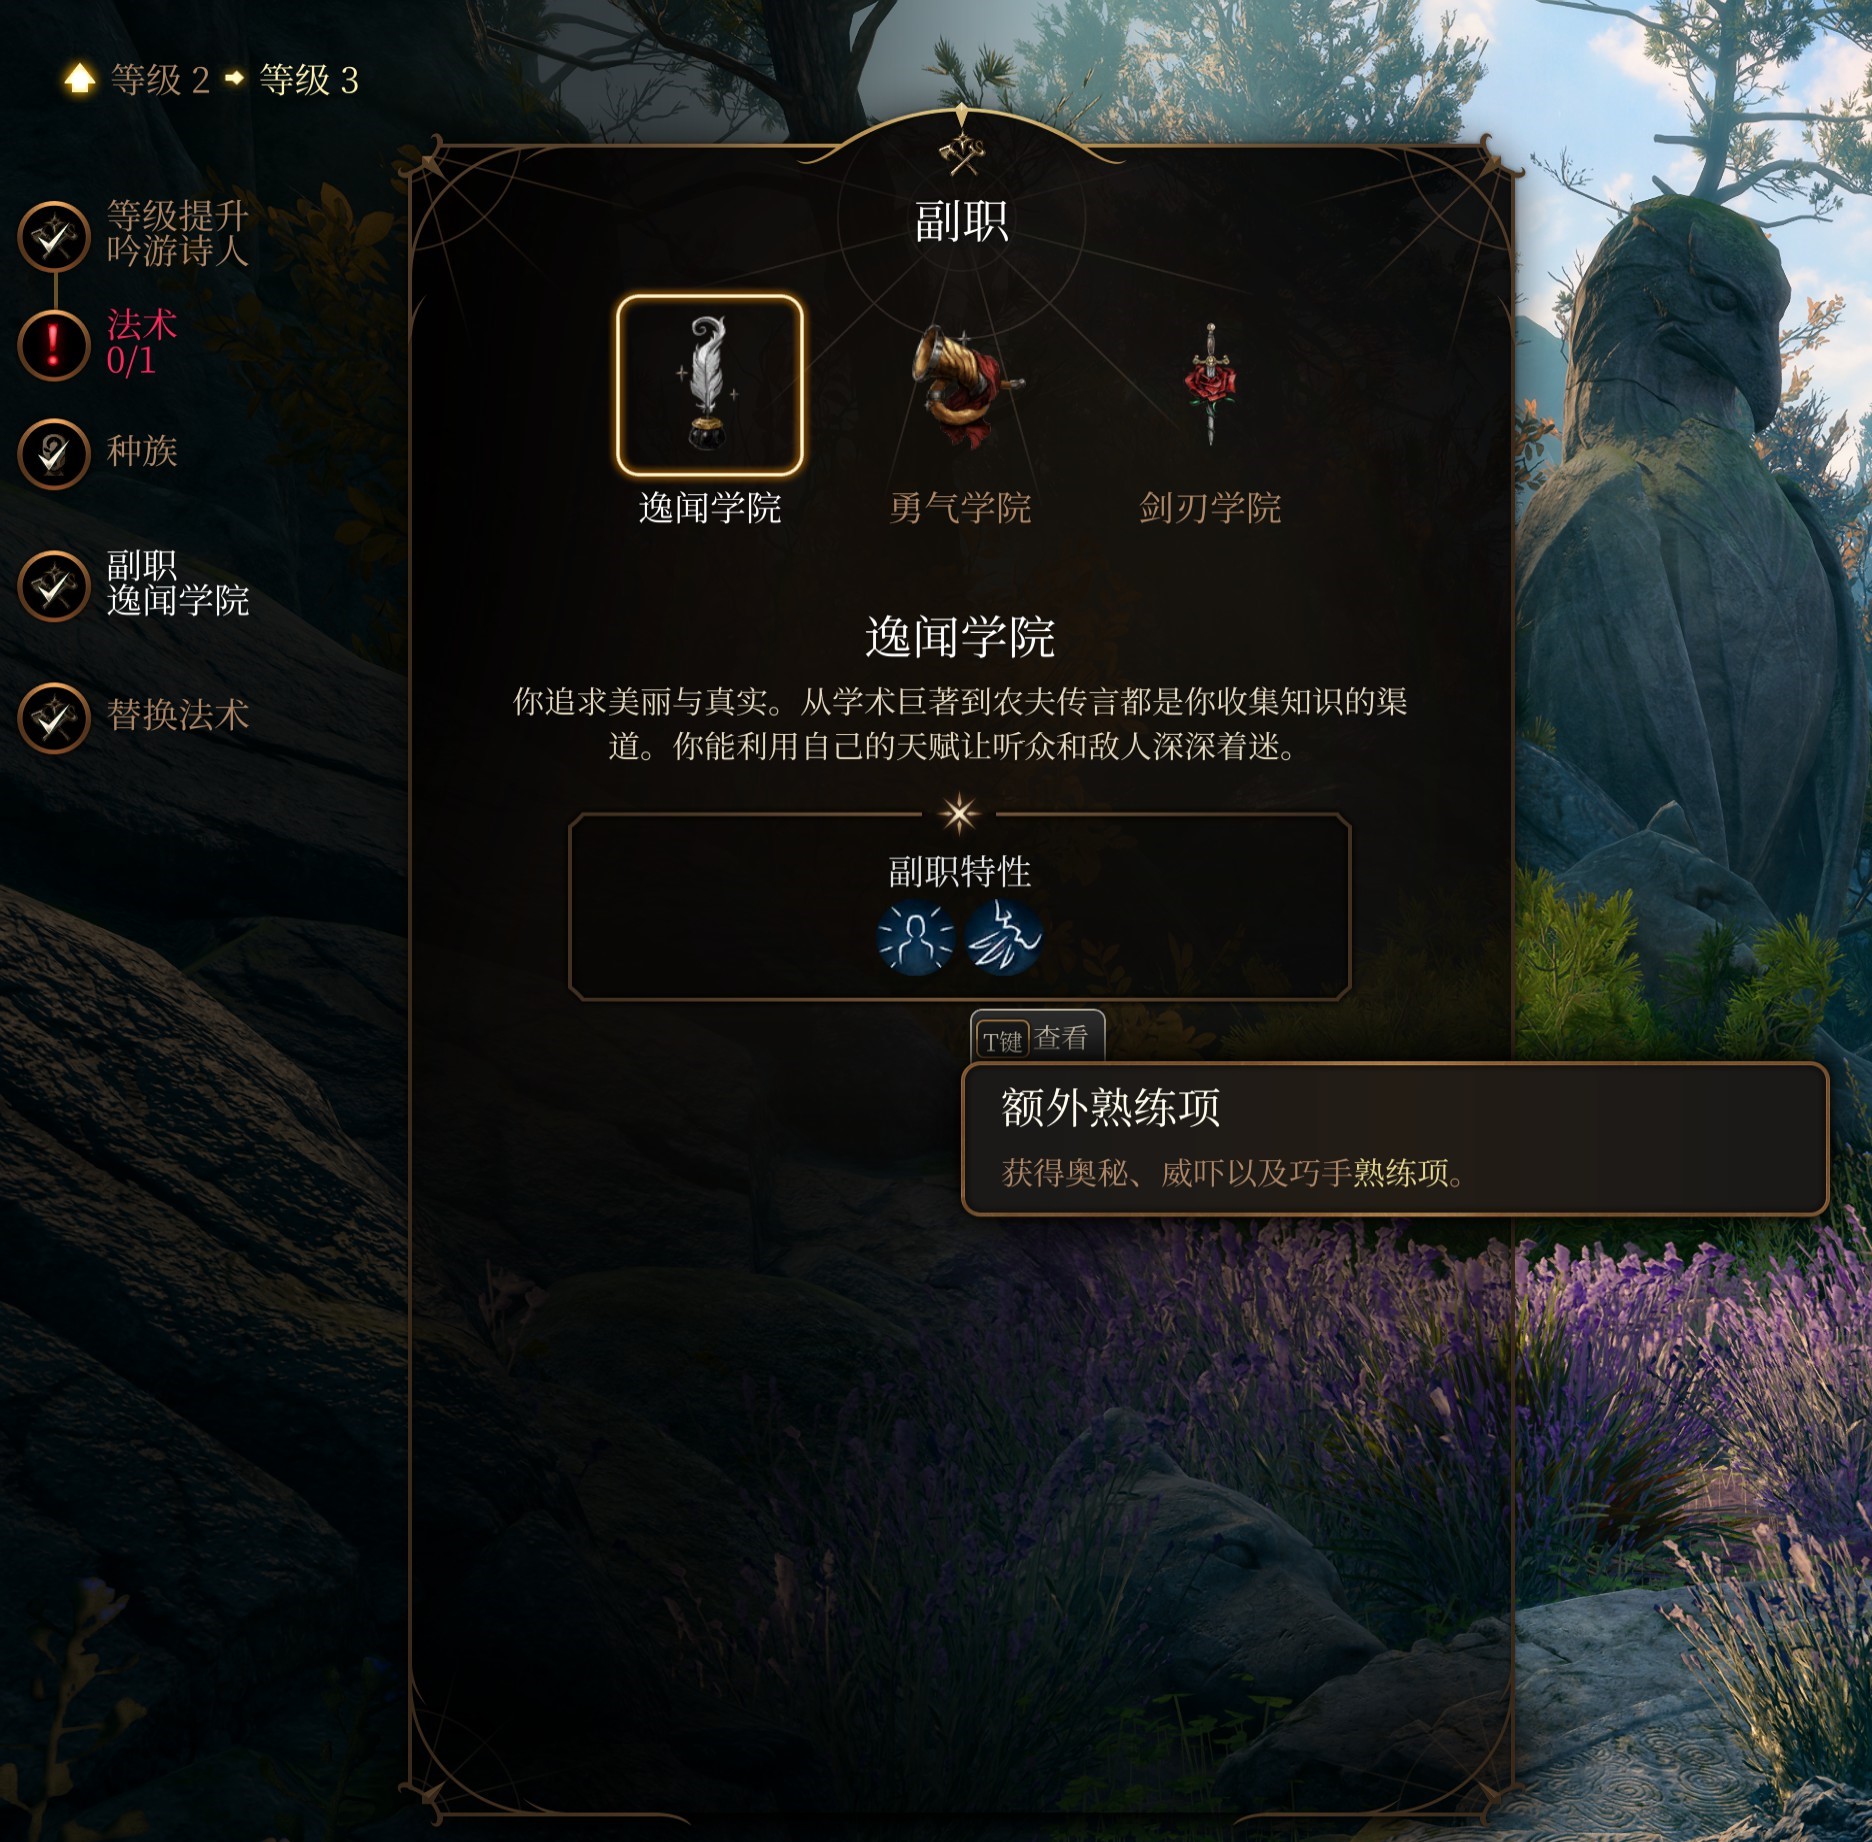Click the level-up arrow icon beside 等级 2

click(x=80, y=79)
